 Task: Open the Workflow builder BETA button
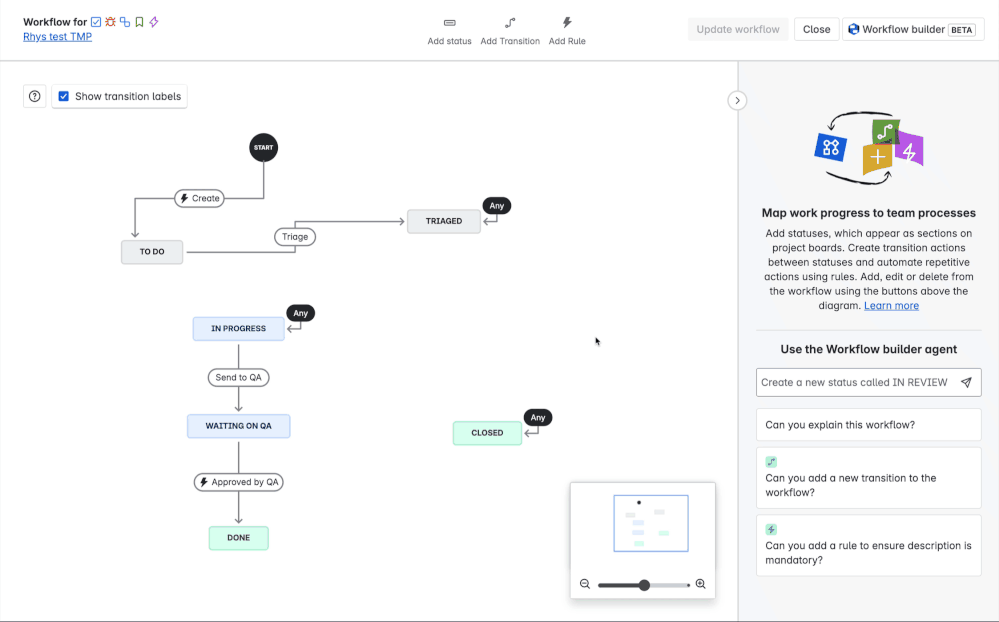pos(913,29)
